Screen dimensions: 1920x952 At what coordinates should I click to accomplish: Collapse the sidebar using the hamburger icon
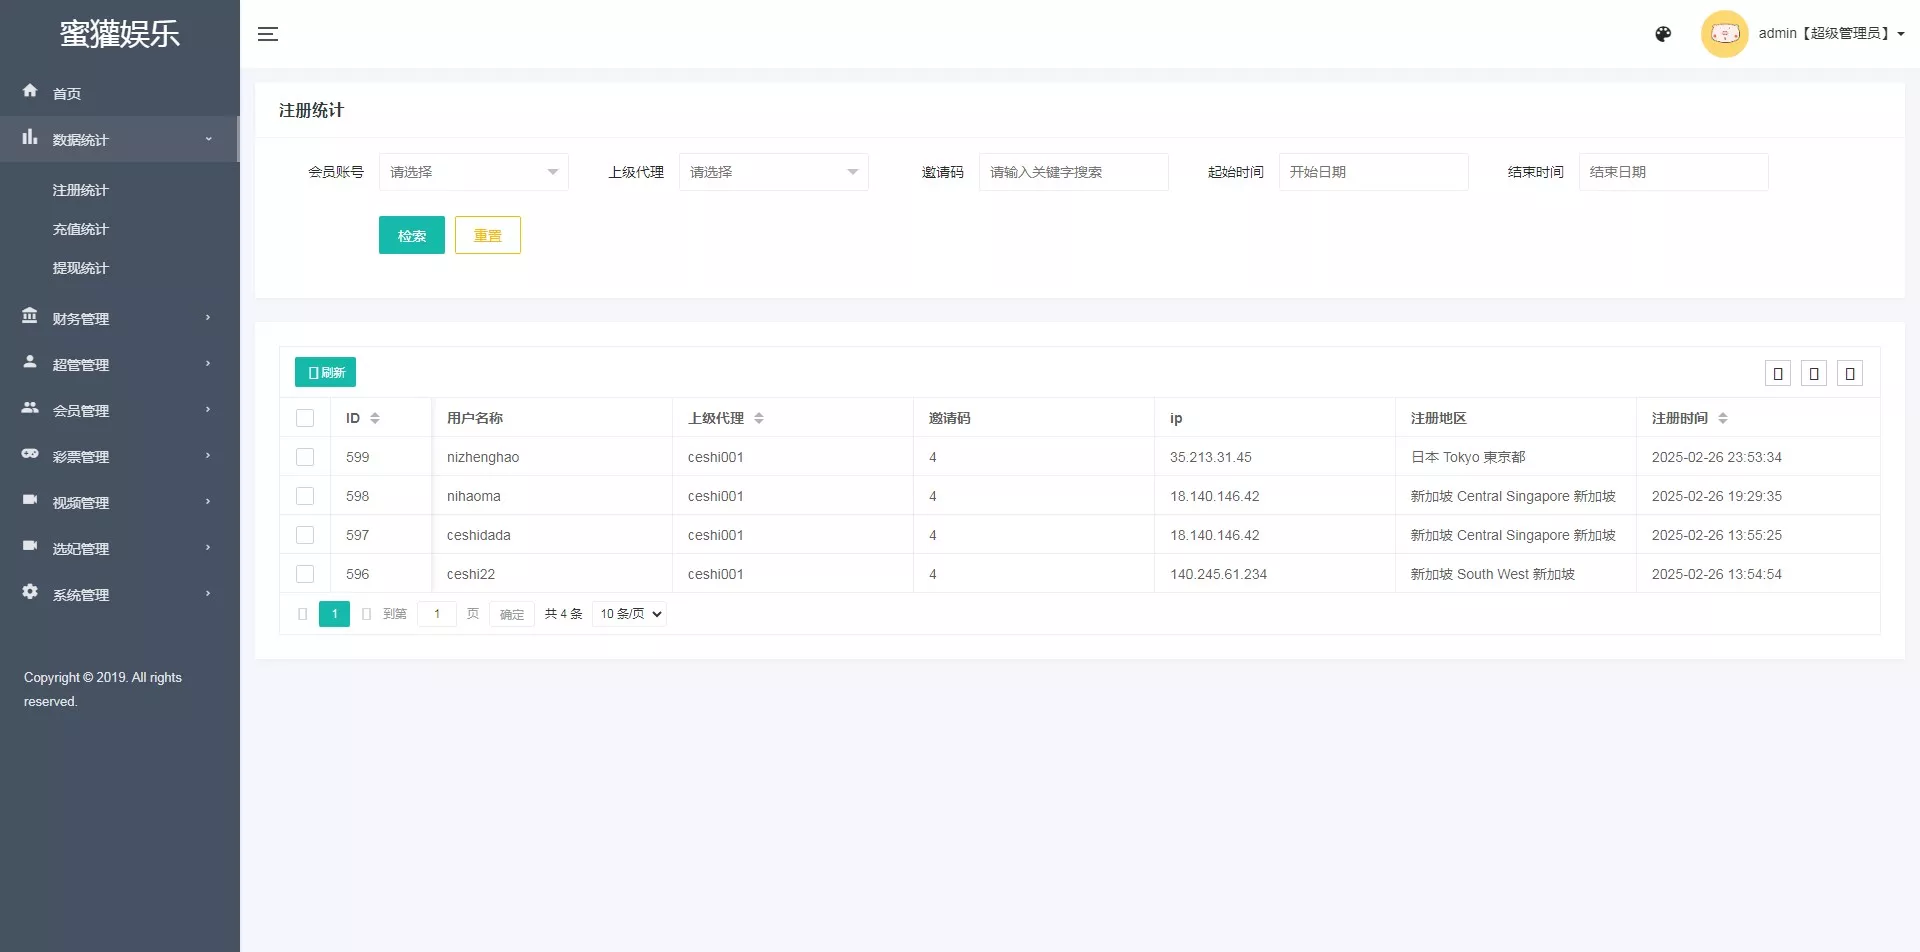[x=268, y=34]
